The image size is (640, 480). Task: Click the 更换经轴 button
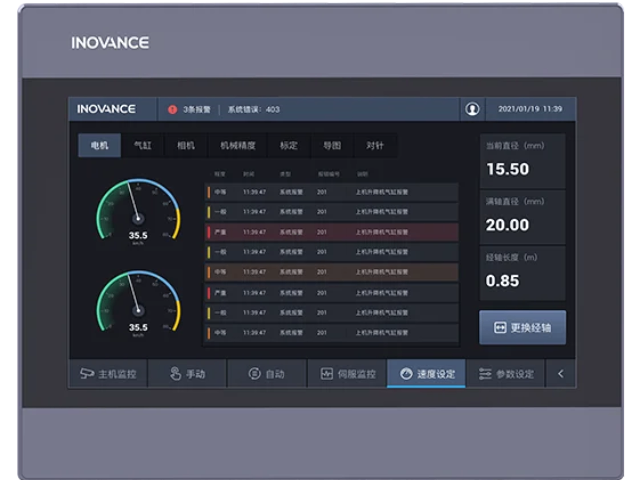[x=522, y=327]
